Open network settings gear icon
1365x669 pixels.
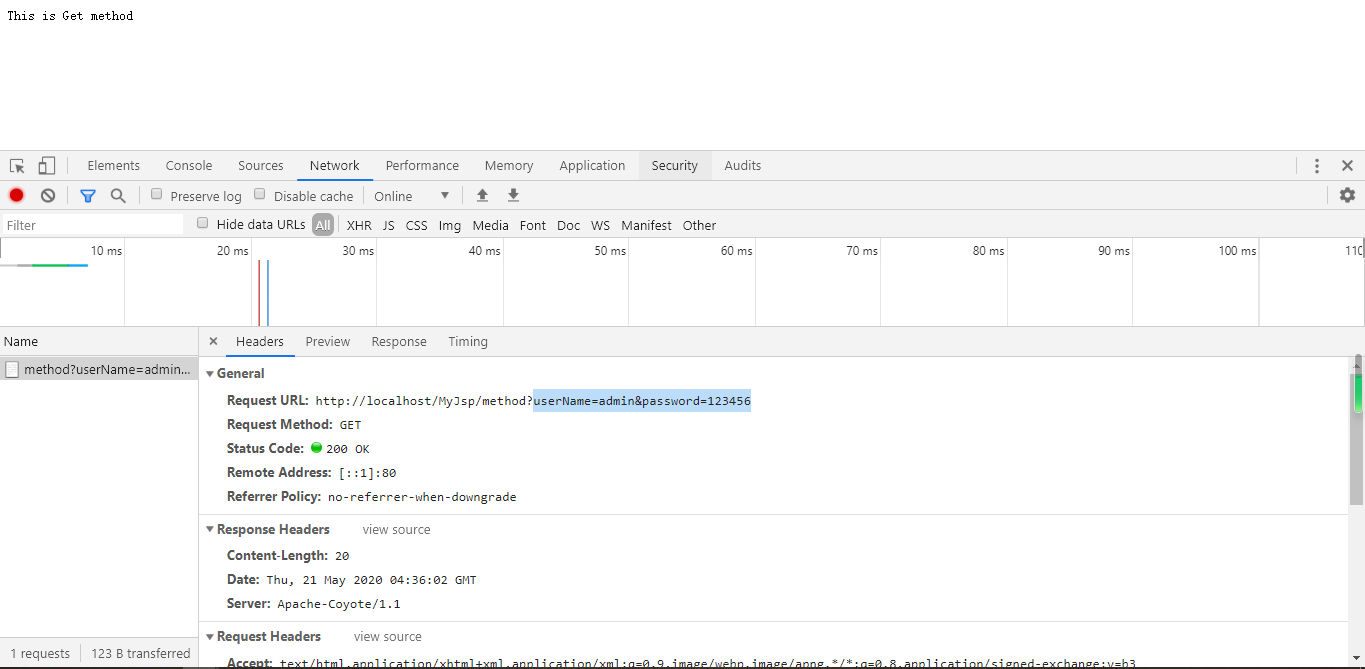tap(1347, 195)
